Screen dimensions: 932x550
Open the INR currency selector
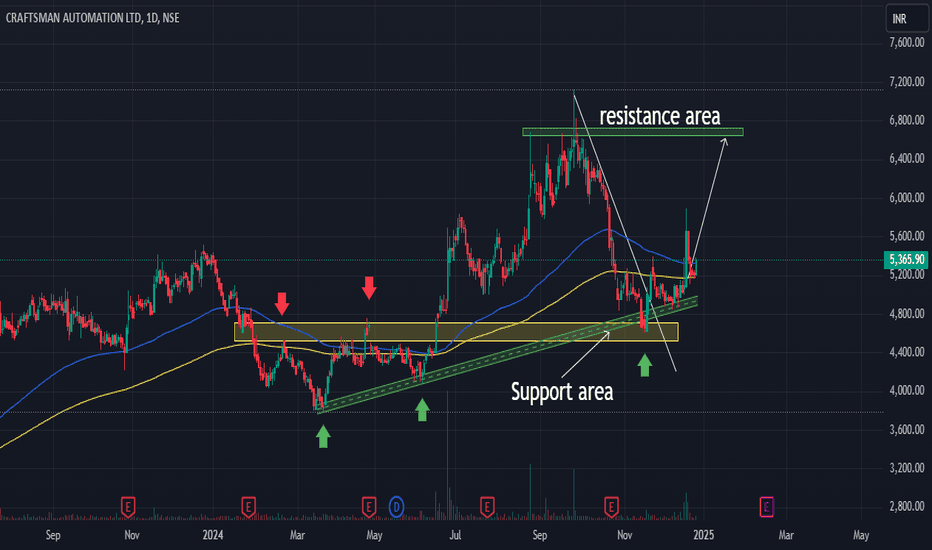pyautogui.click(x=906, y=18)
